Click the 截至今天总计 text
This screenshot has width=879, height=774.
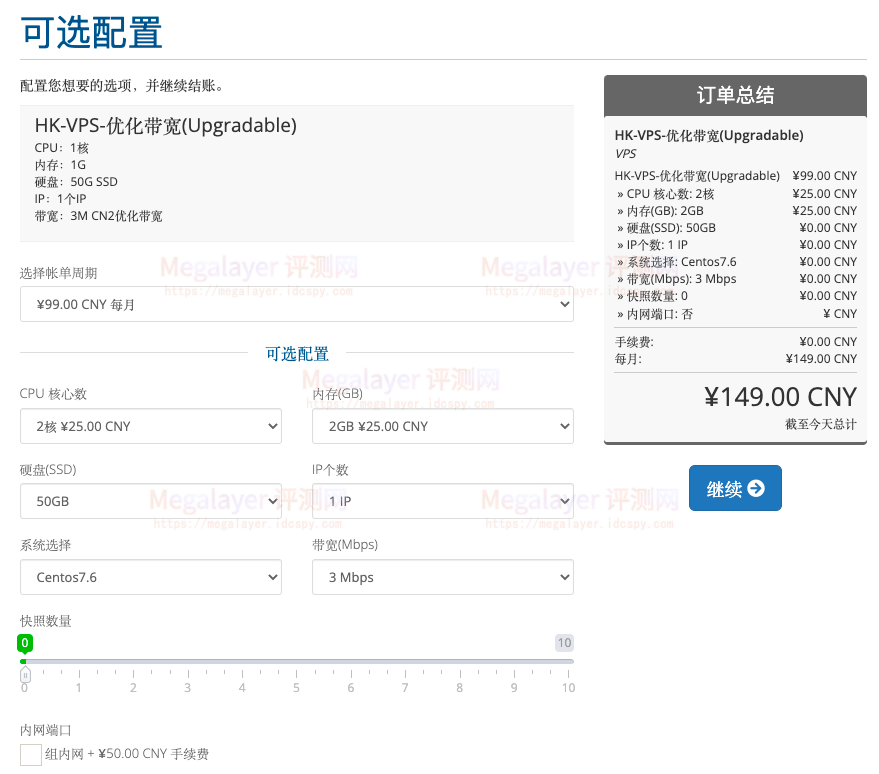click(x=821, y=424)
